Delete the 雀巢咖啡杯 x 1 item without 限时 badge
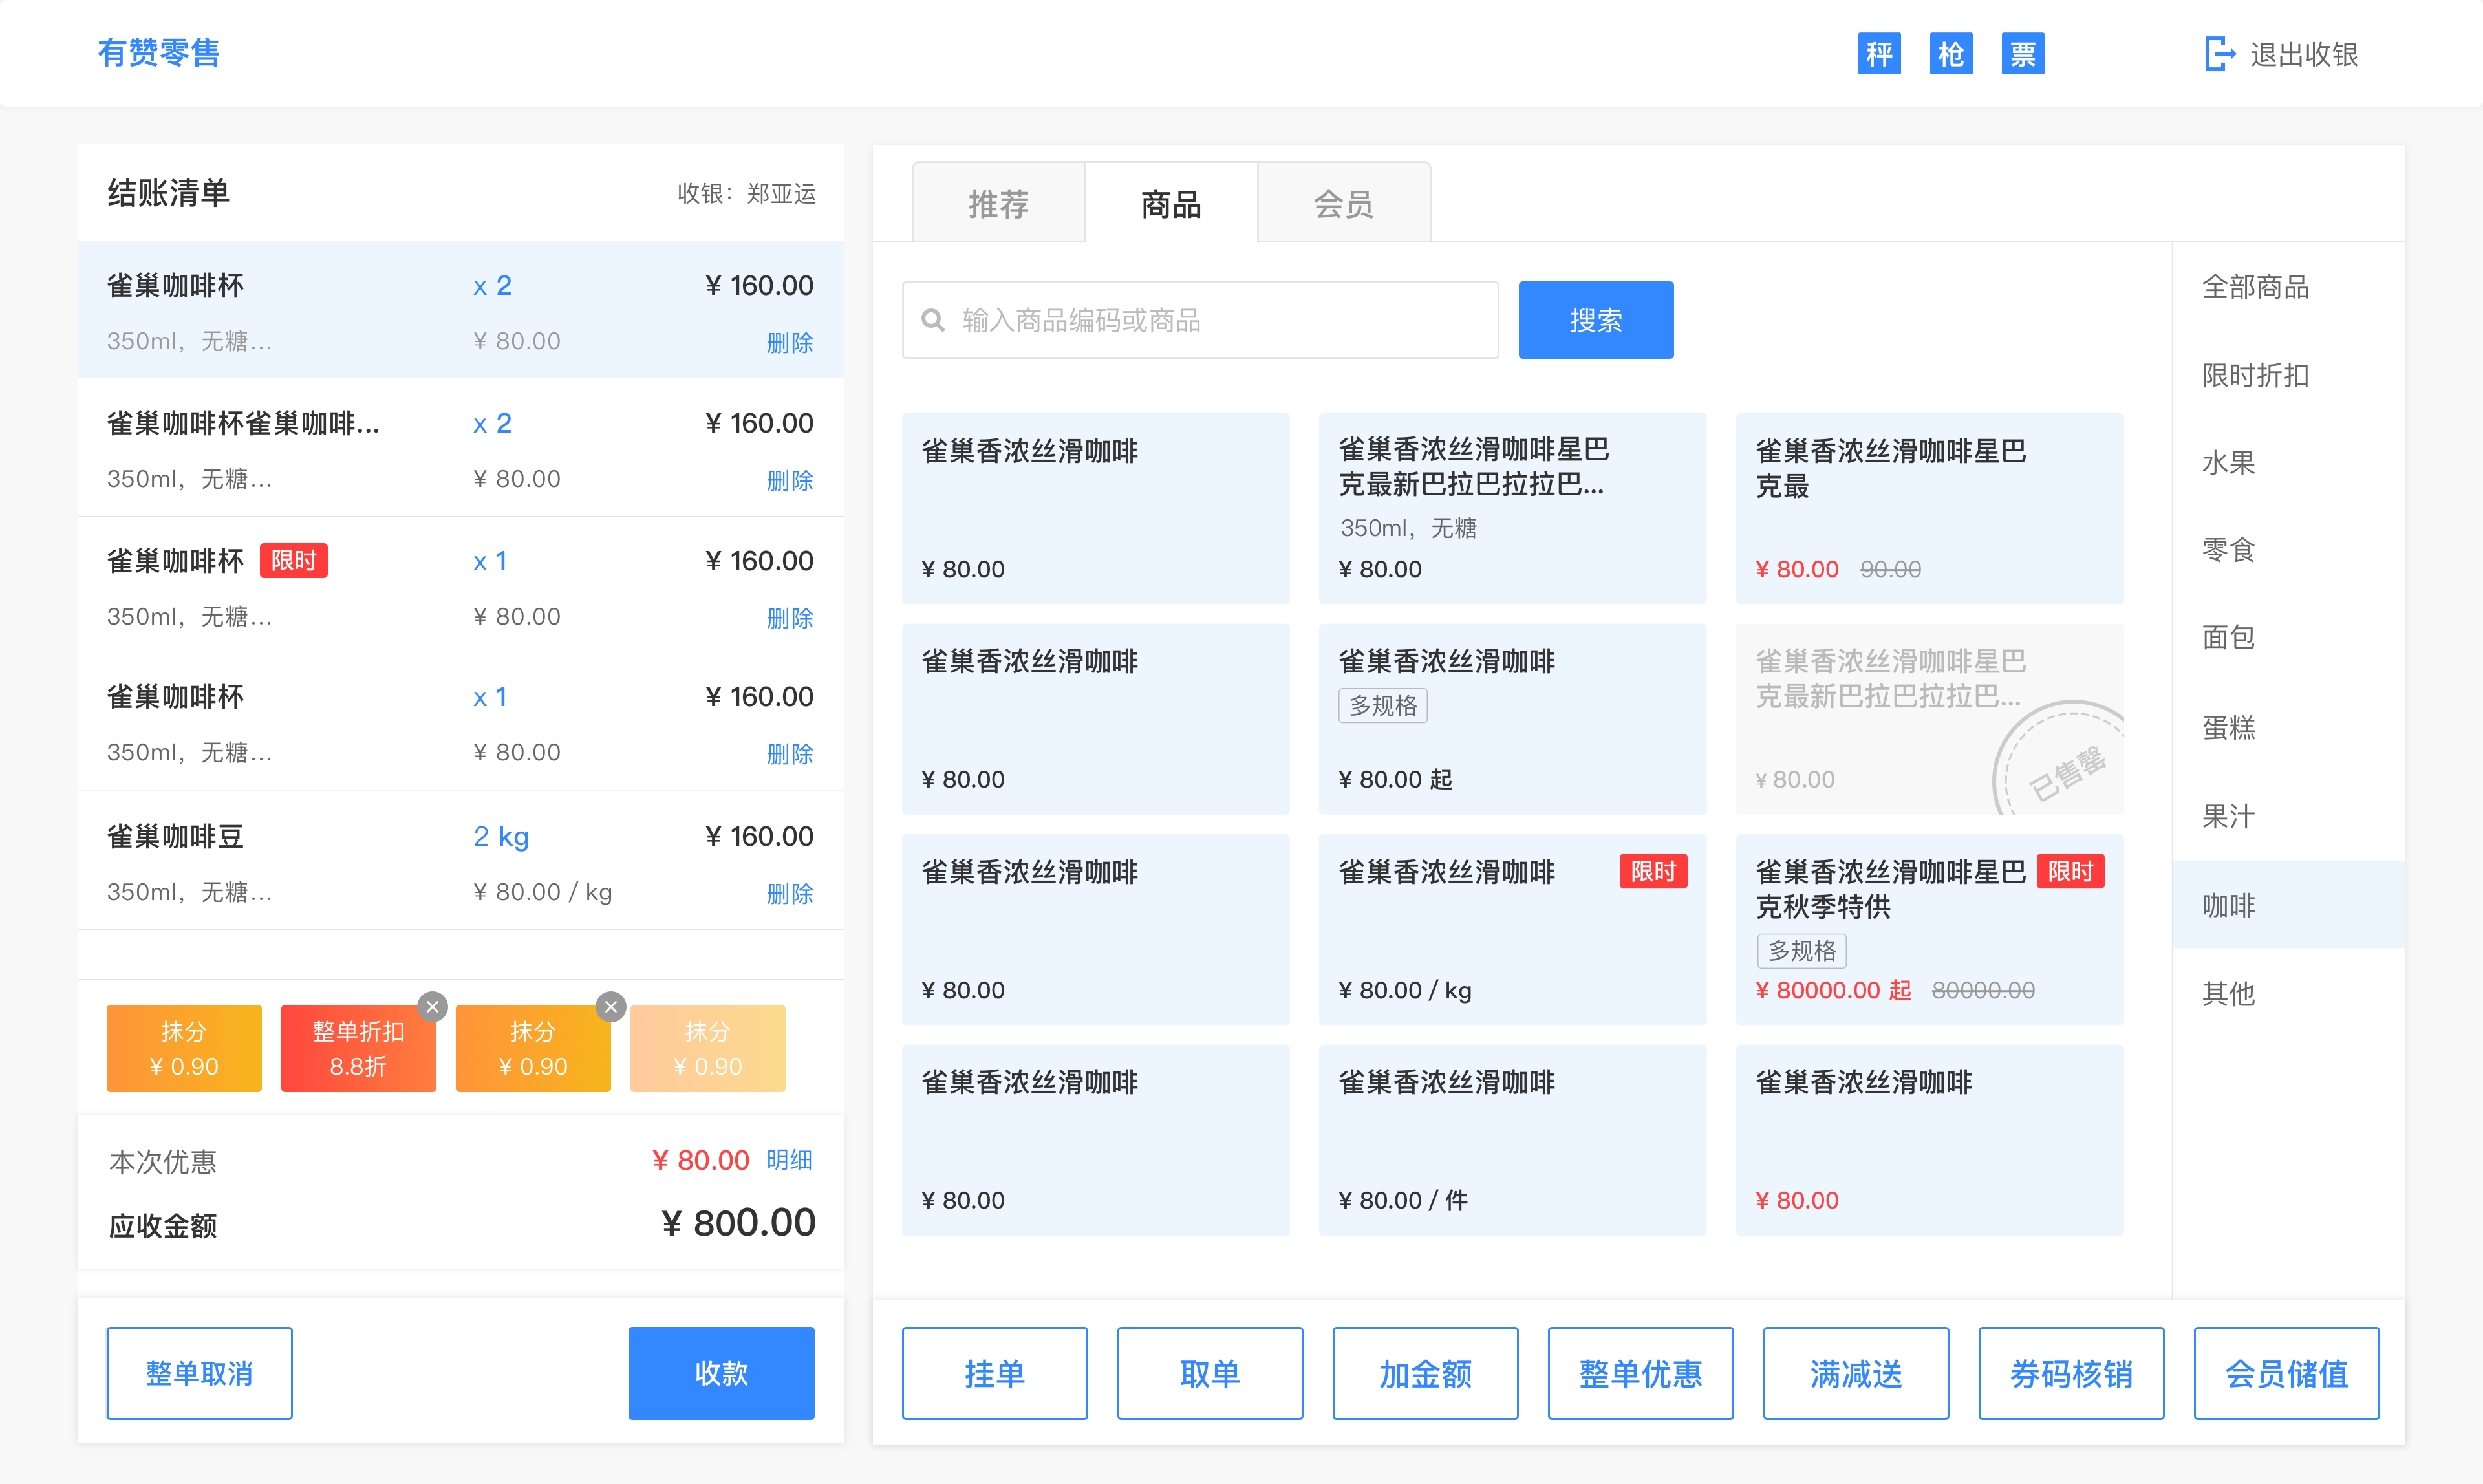Viewport: 2483px width, 1484px height. pyautogui.click(x=789, y=753)
